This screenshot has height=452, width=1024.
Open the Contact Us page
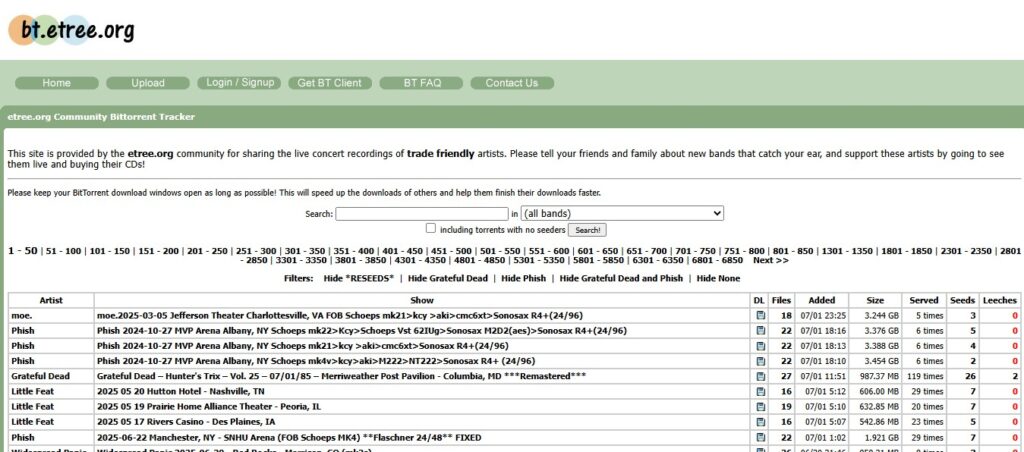tap(512, 83)
